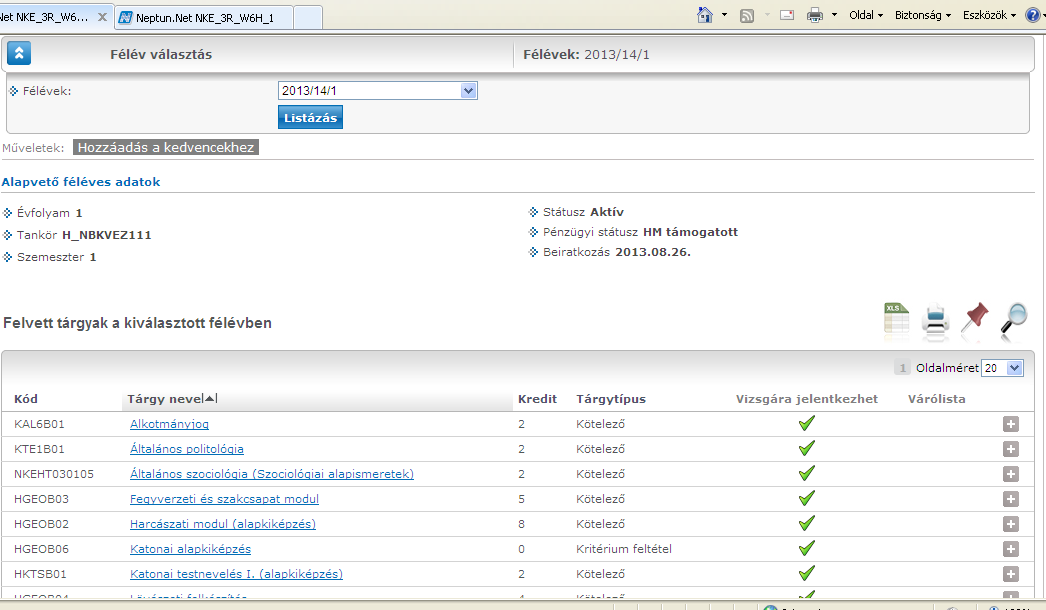Click Hozzáadás a kedvencekhez
1046x610 pixels.
tap(165, 147)
